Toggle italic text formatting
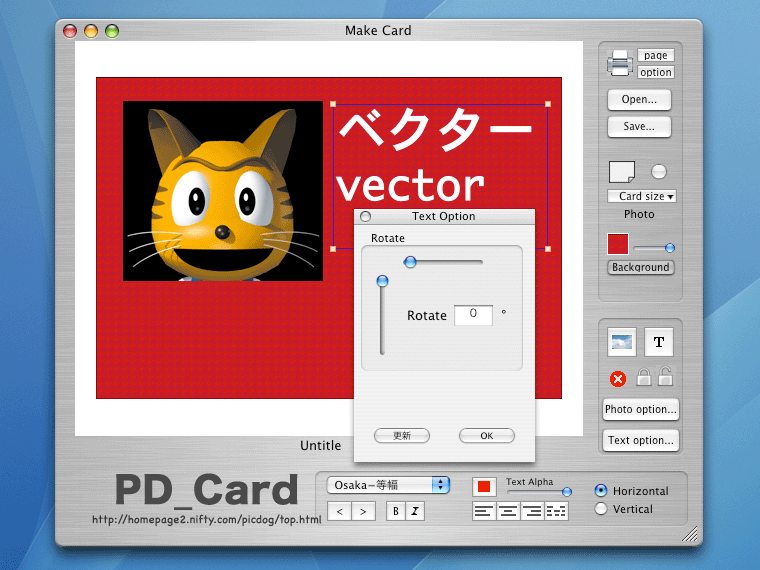The width and height of the screenshot is (760, 570). pos(415,511)
